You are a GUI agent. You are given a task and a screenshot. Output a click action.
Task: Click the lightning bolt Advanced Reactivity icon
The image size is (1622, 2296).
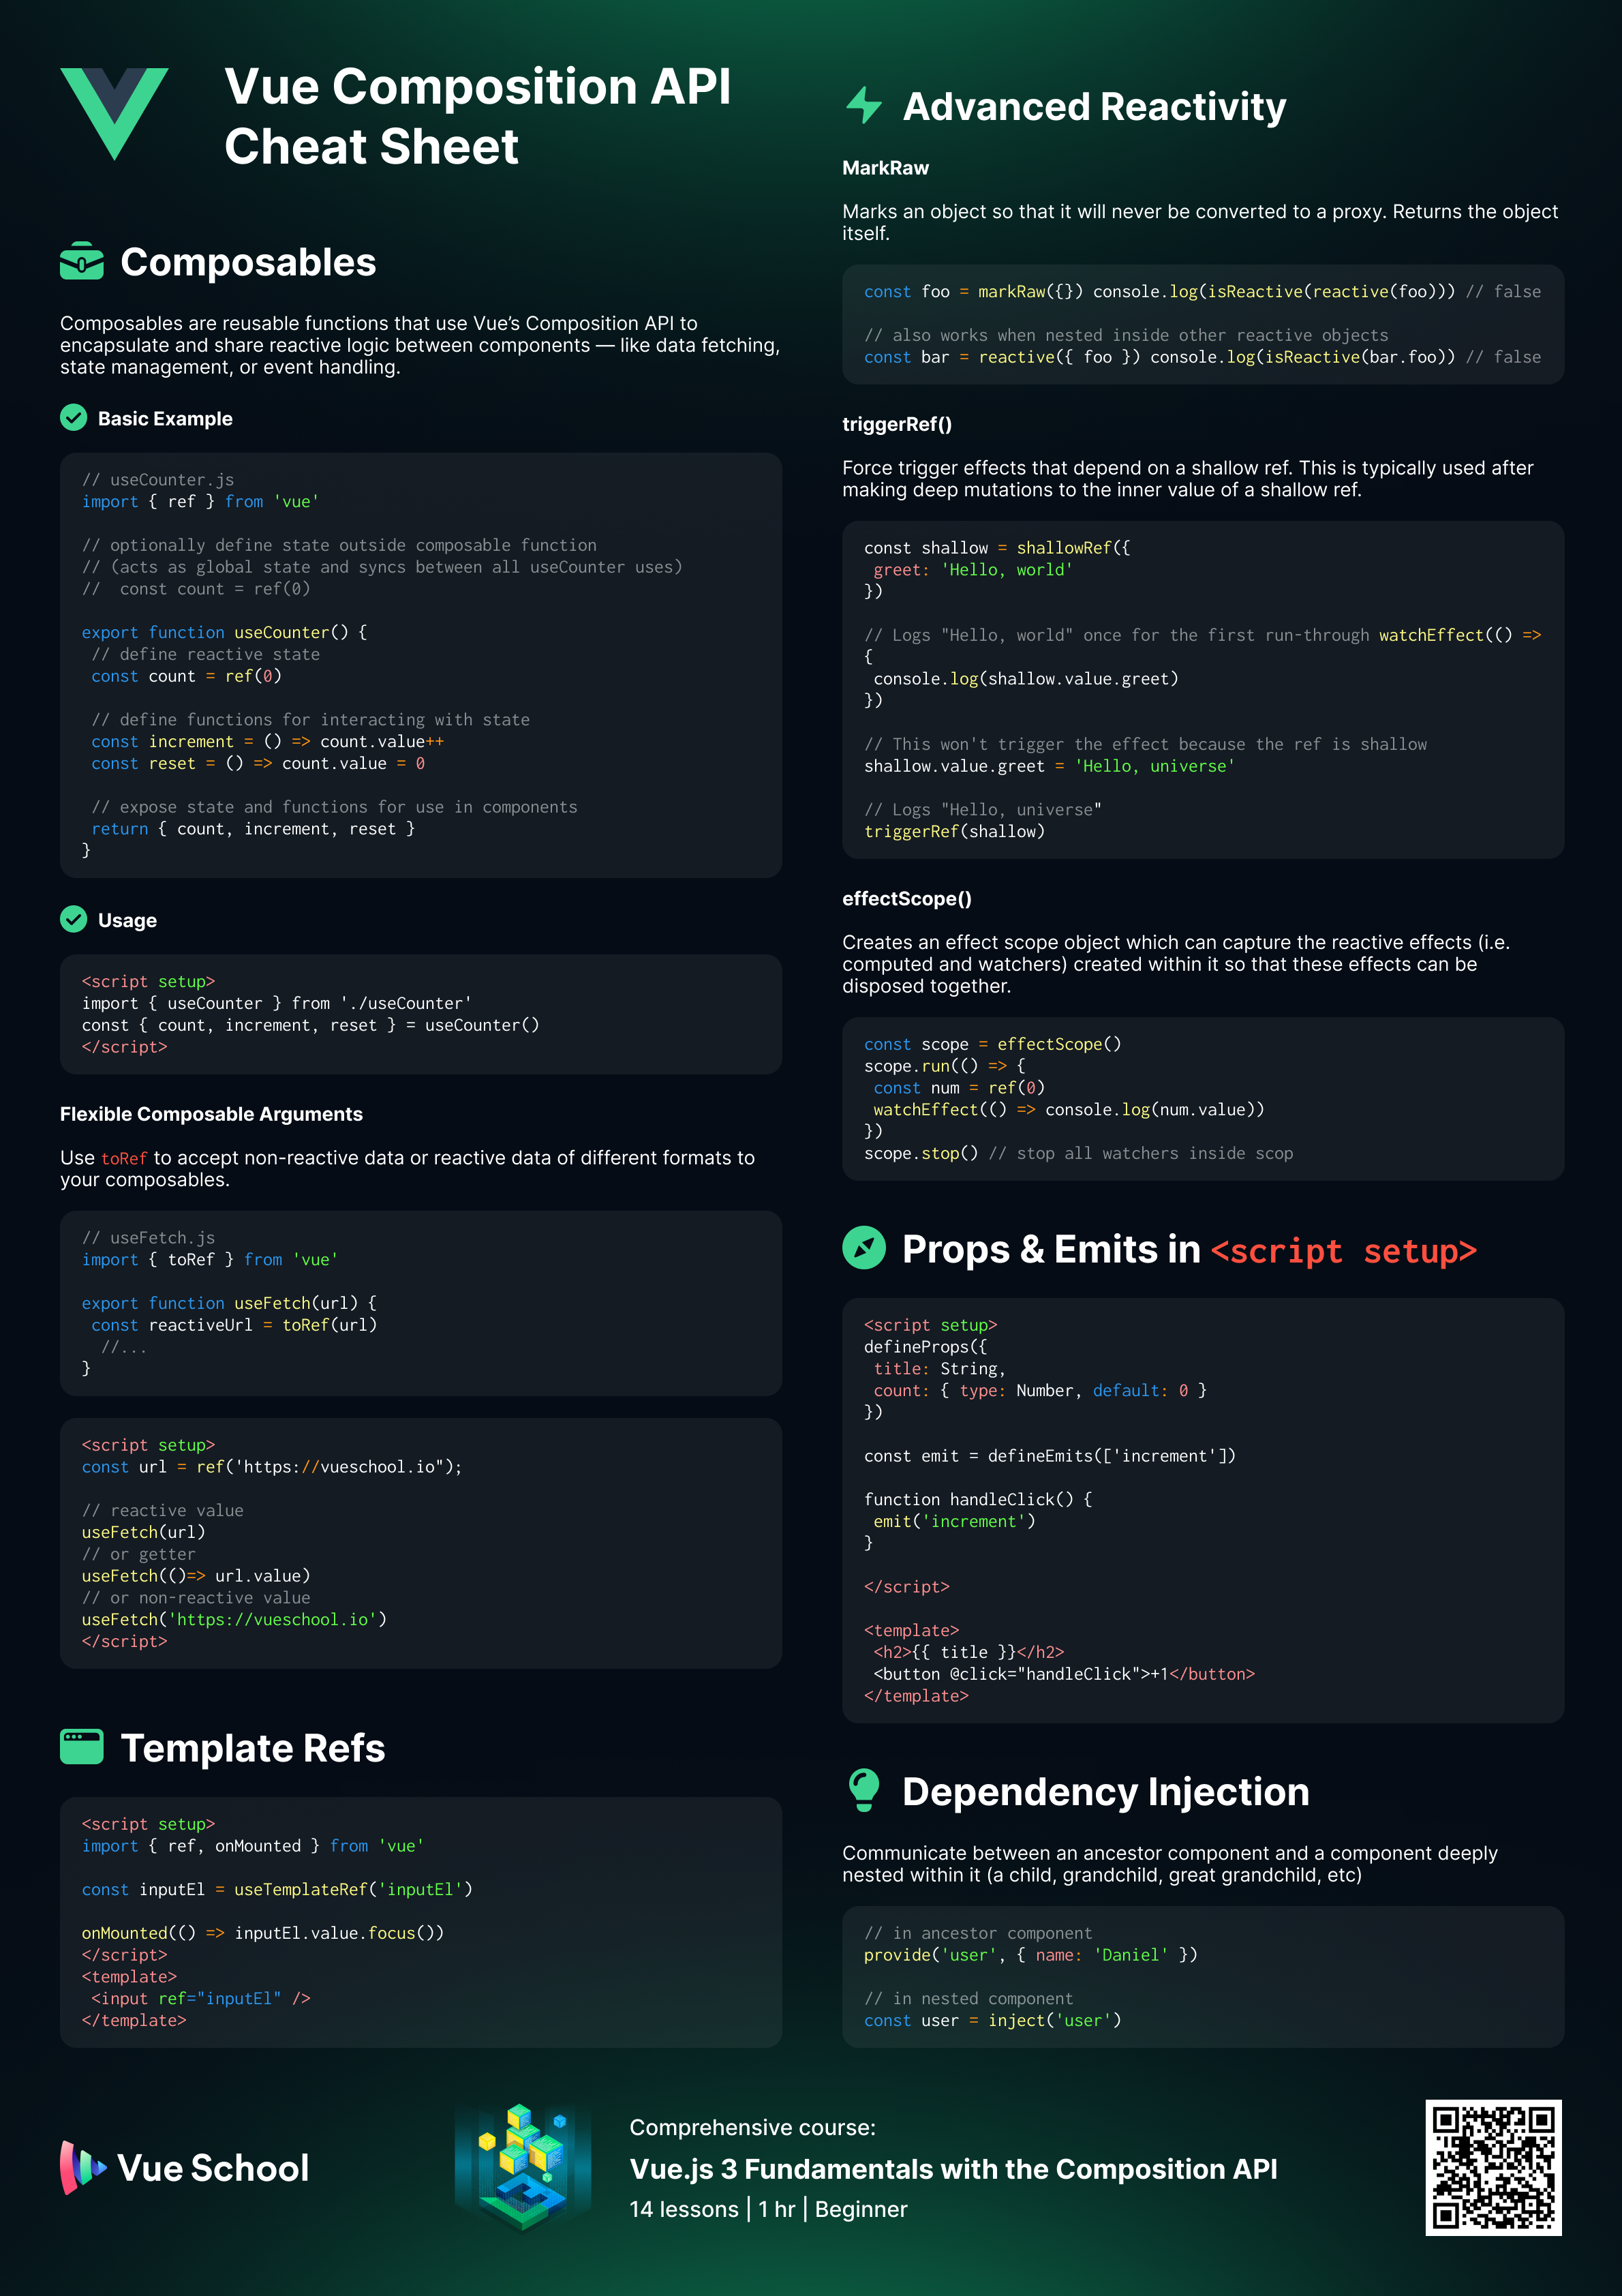coord(864,105)
